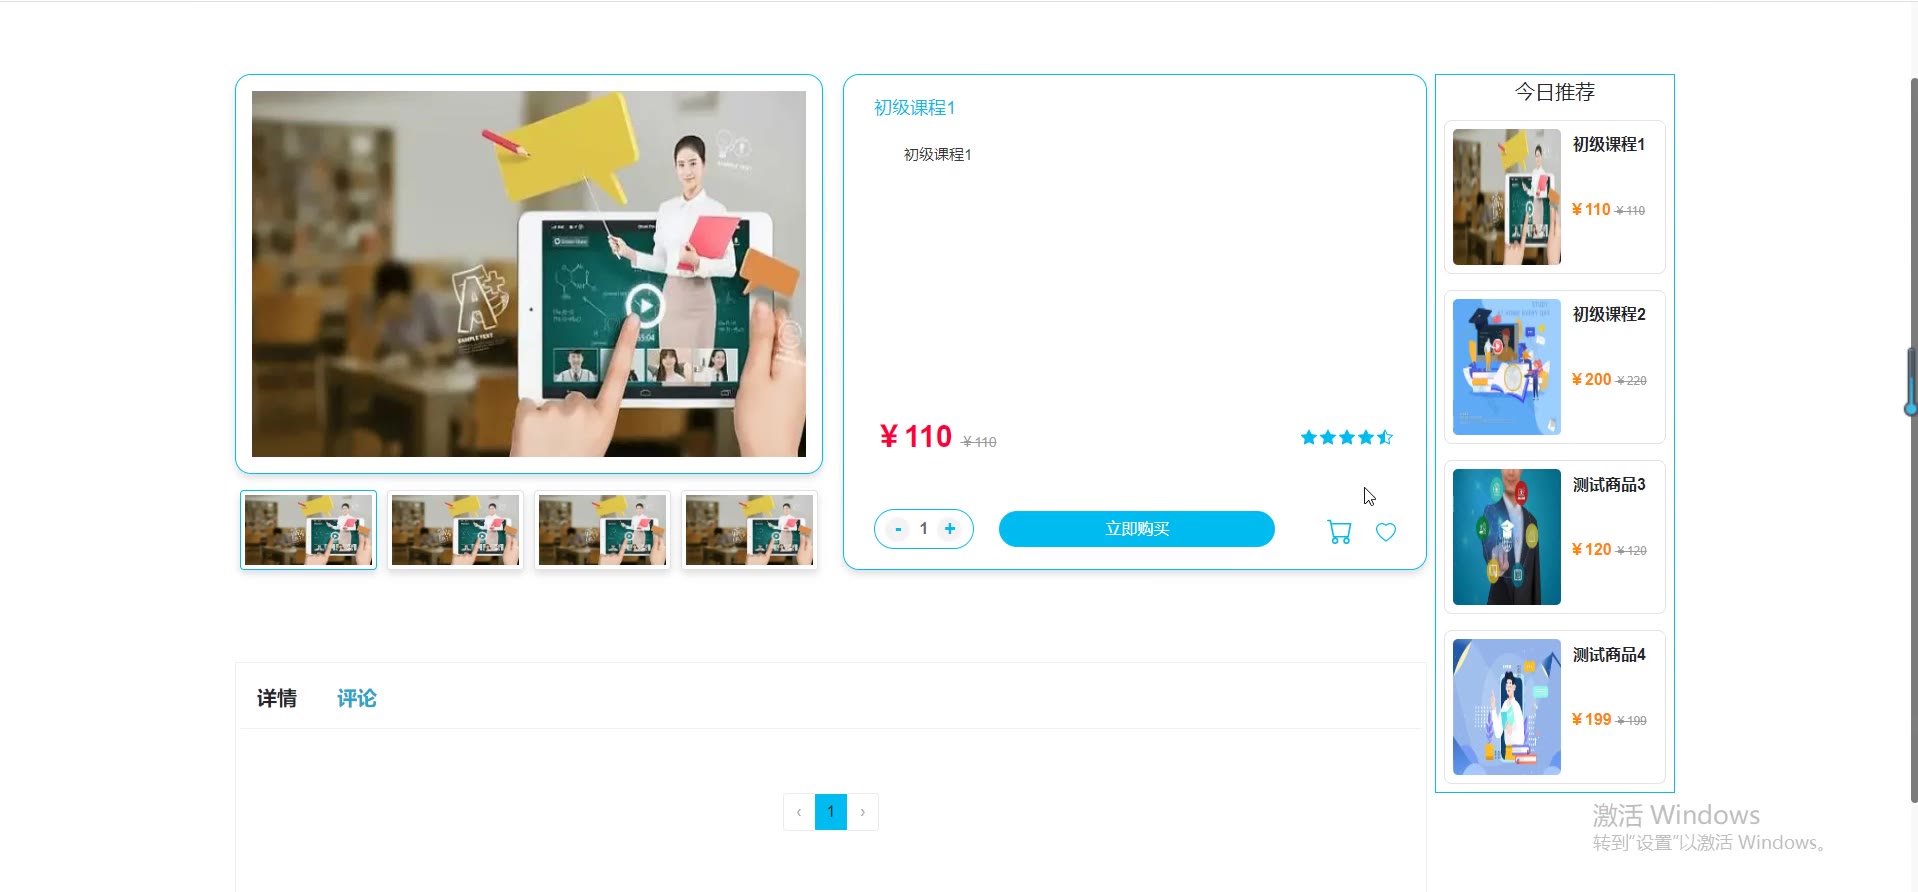Open recommended item 测试商品4 image
Viewport: 1918px width, 892px height.
[1507, 707]
